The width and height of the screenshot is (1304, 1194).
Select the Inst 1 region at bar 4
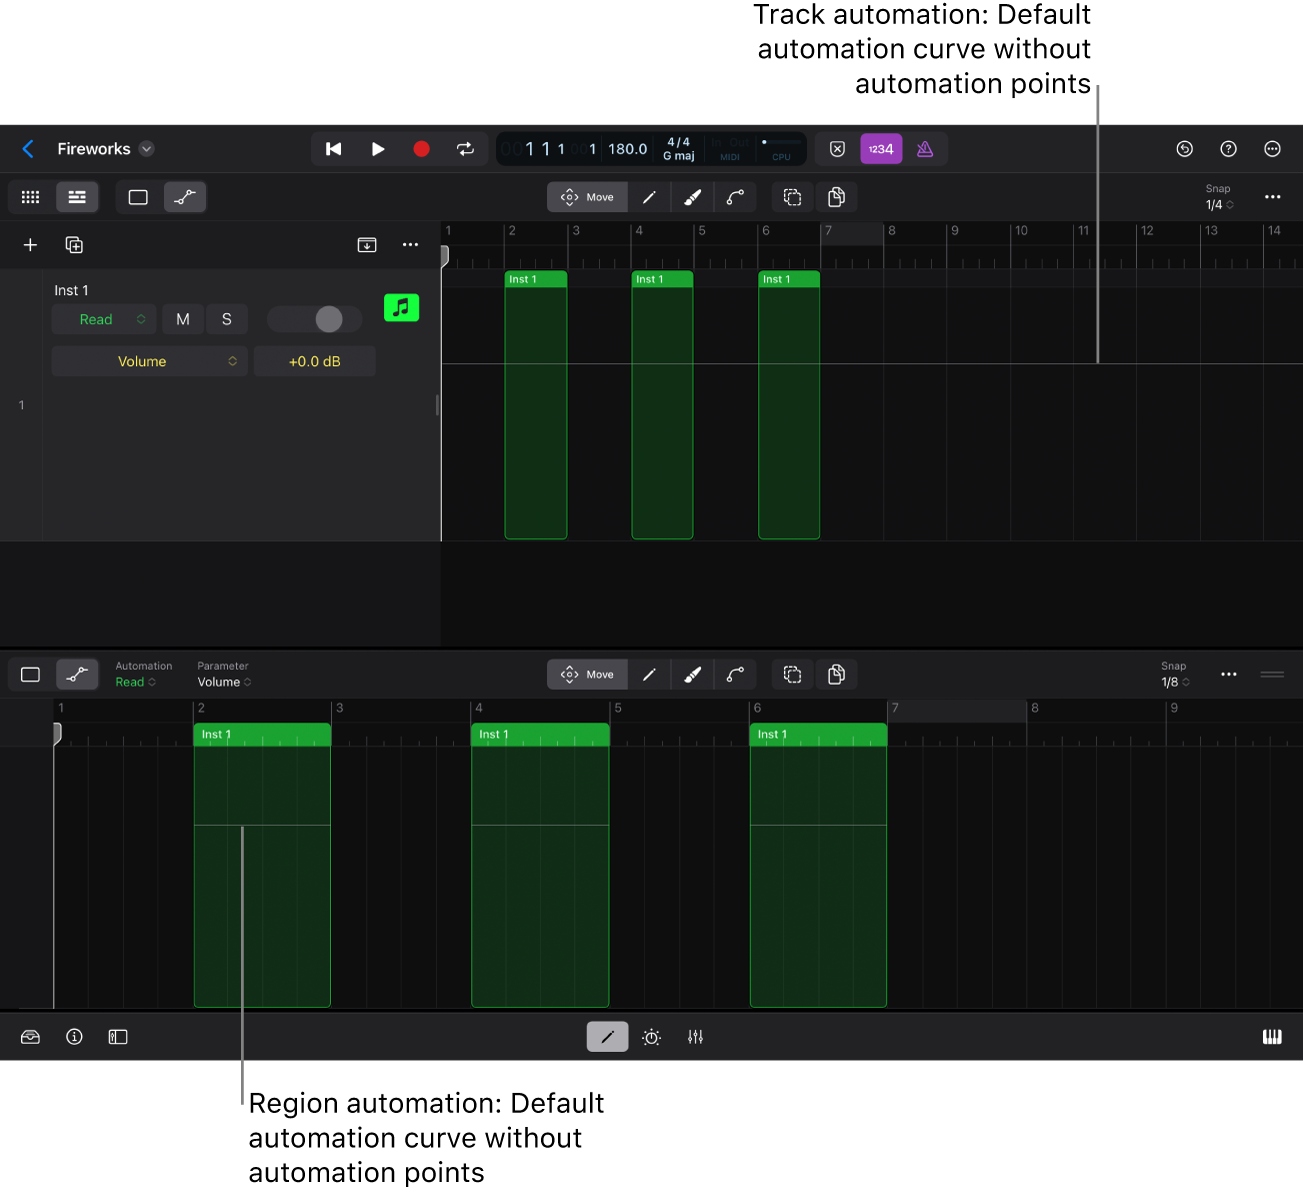pos(662,405)
